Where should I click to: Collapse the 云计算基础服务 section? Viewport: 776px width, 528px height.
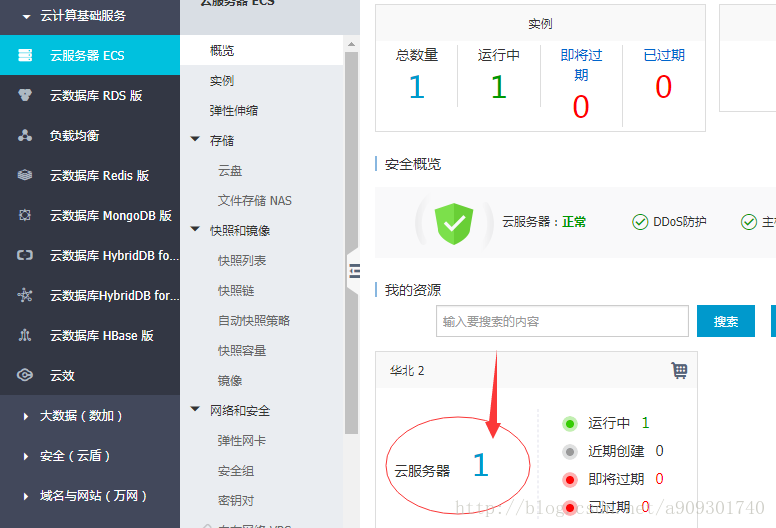tap(27, 16)
